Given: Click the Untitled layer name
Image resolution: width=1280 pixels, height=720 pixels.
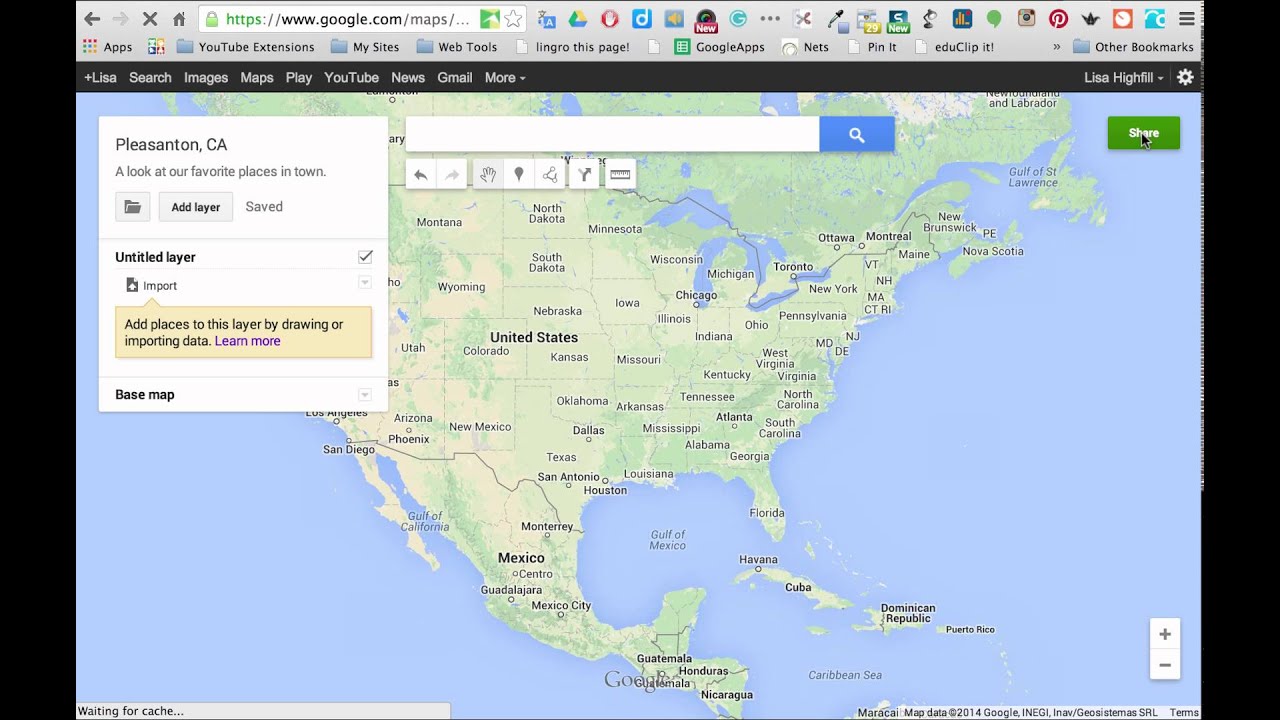Looking at the screenshot, I should tap(155, 257).
